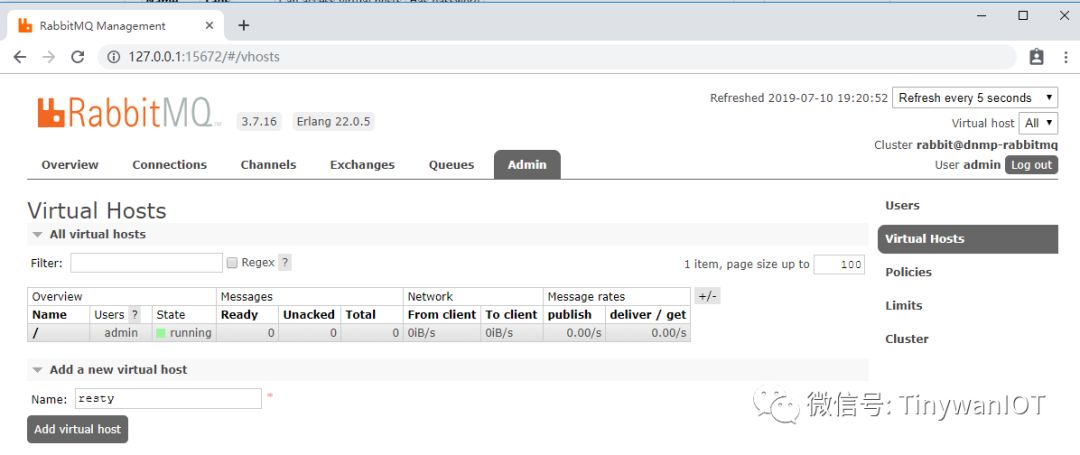Click the page size input field
The image size is (1080, 455).
click(x=839, y=264)
